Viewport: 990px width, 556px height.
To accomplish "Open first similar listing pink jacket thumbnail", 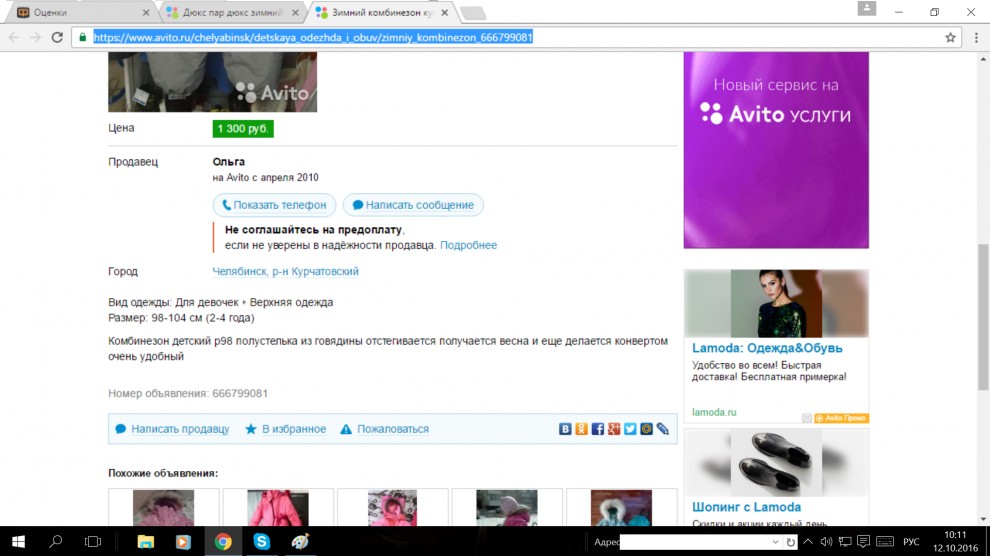I will (x=164, y=507).
